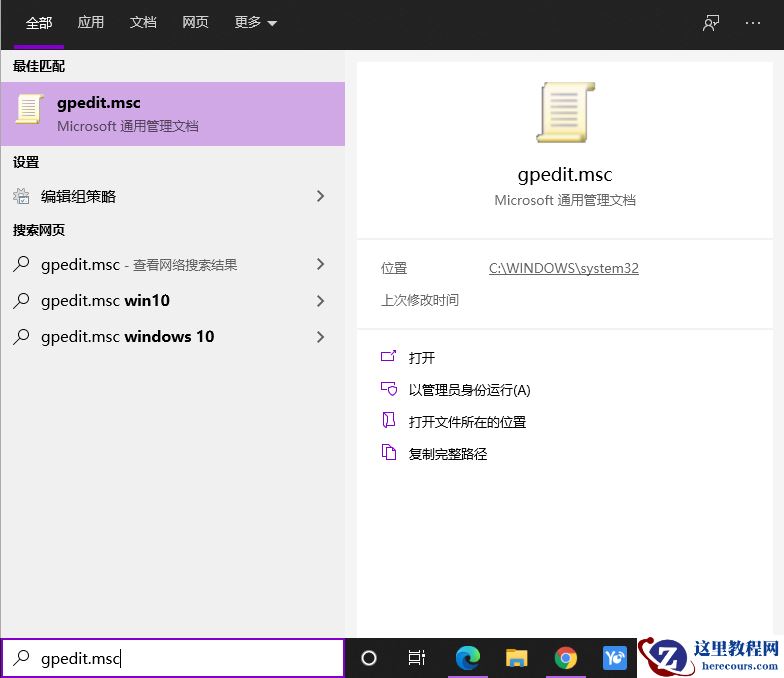Choose 以管理员身份运行(A)
This screenshot has height=678, width=784.
[x=470, y=390]
